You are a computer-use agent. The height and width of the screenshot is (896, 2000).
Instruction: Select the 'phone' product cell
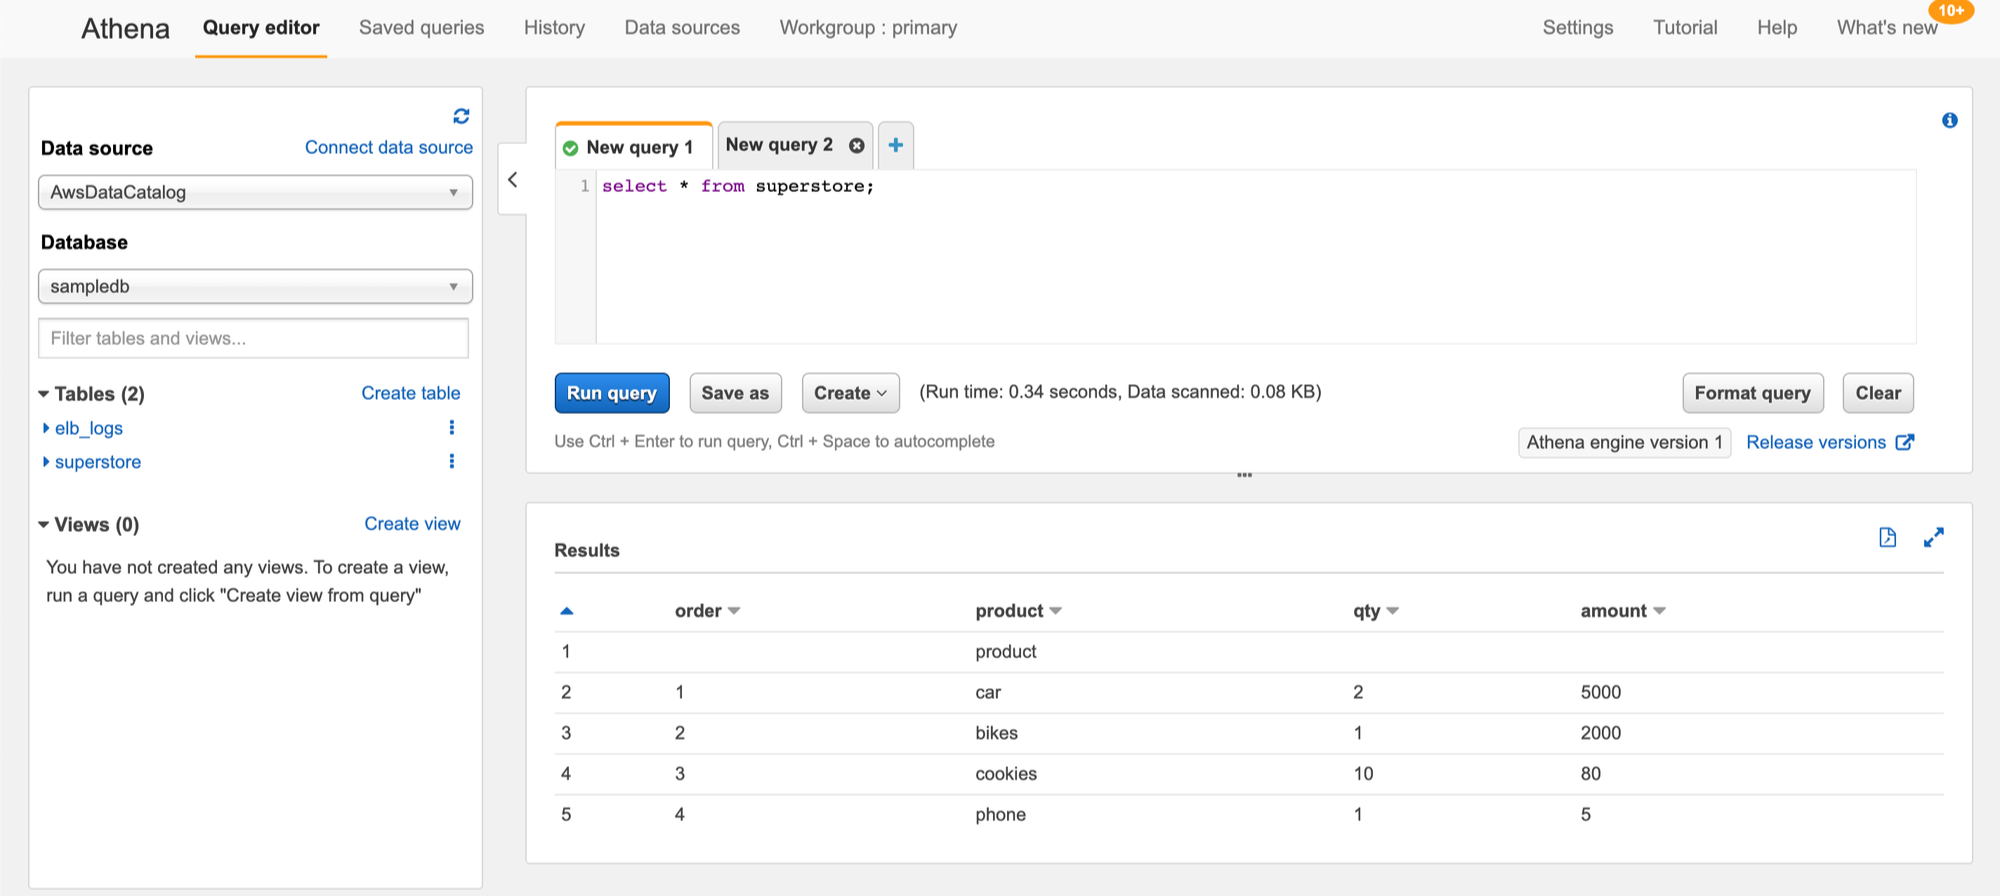click(1000, 815)
